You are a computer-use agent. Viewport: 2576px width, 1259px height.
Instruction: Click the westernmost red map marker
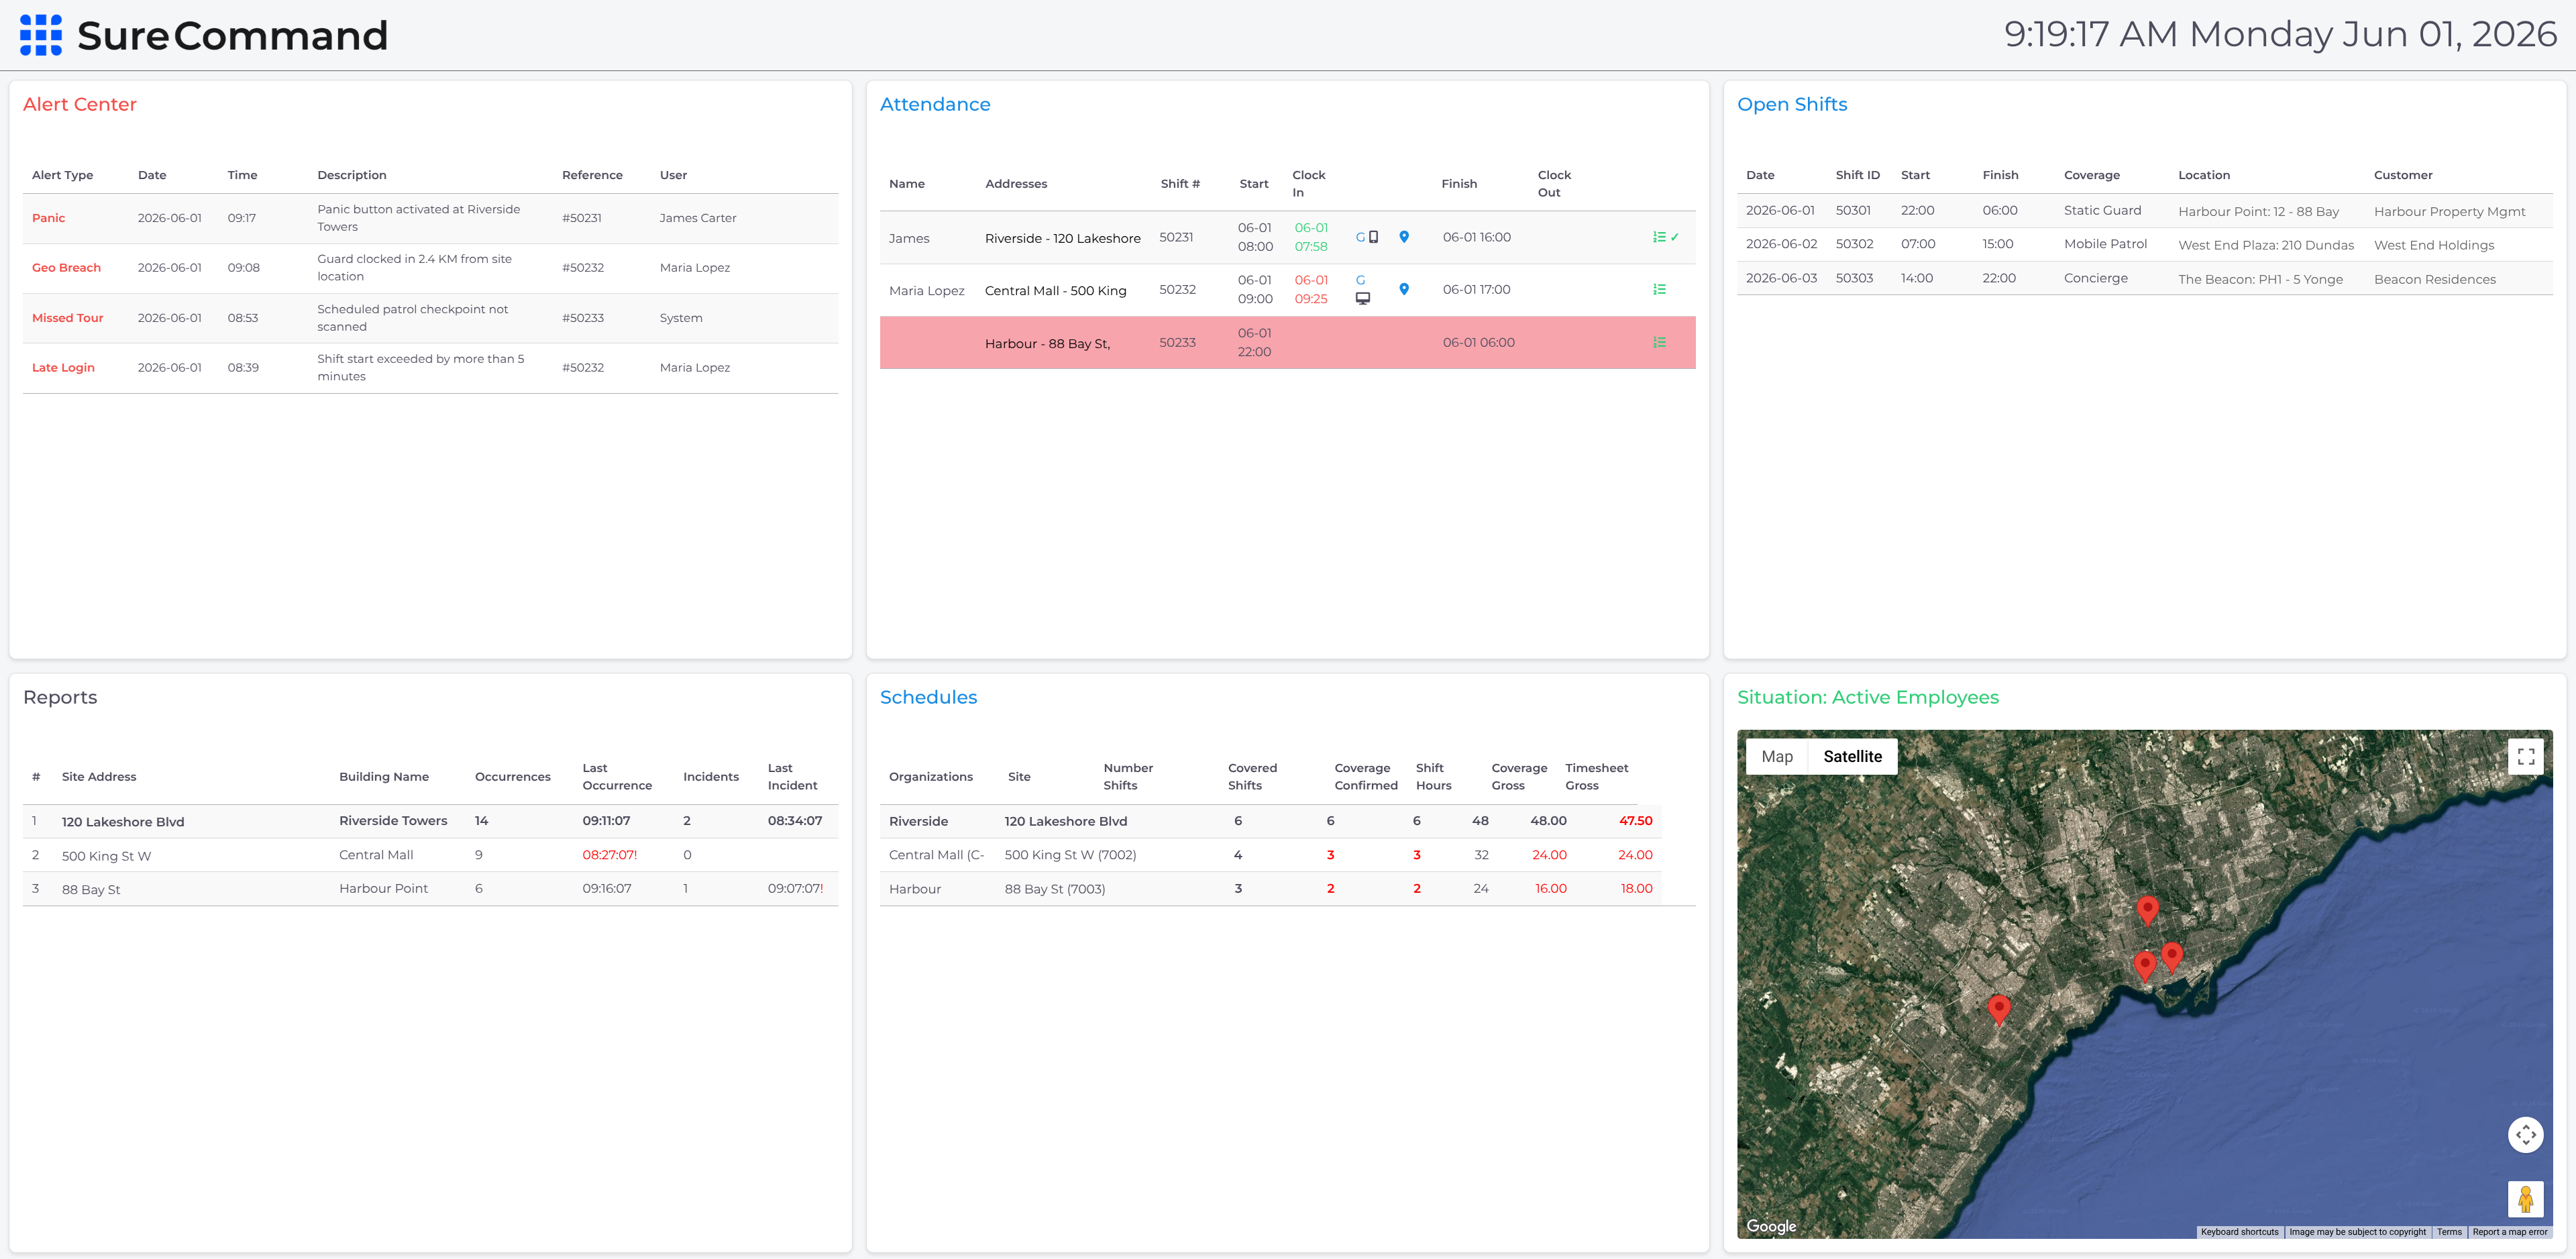[x=1999, y=1010]
